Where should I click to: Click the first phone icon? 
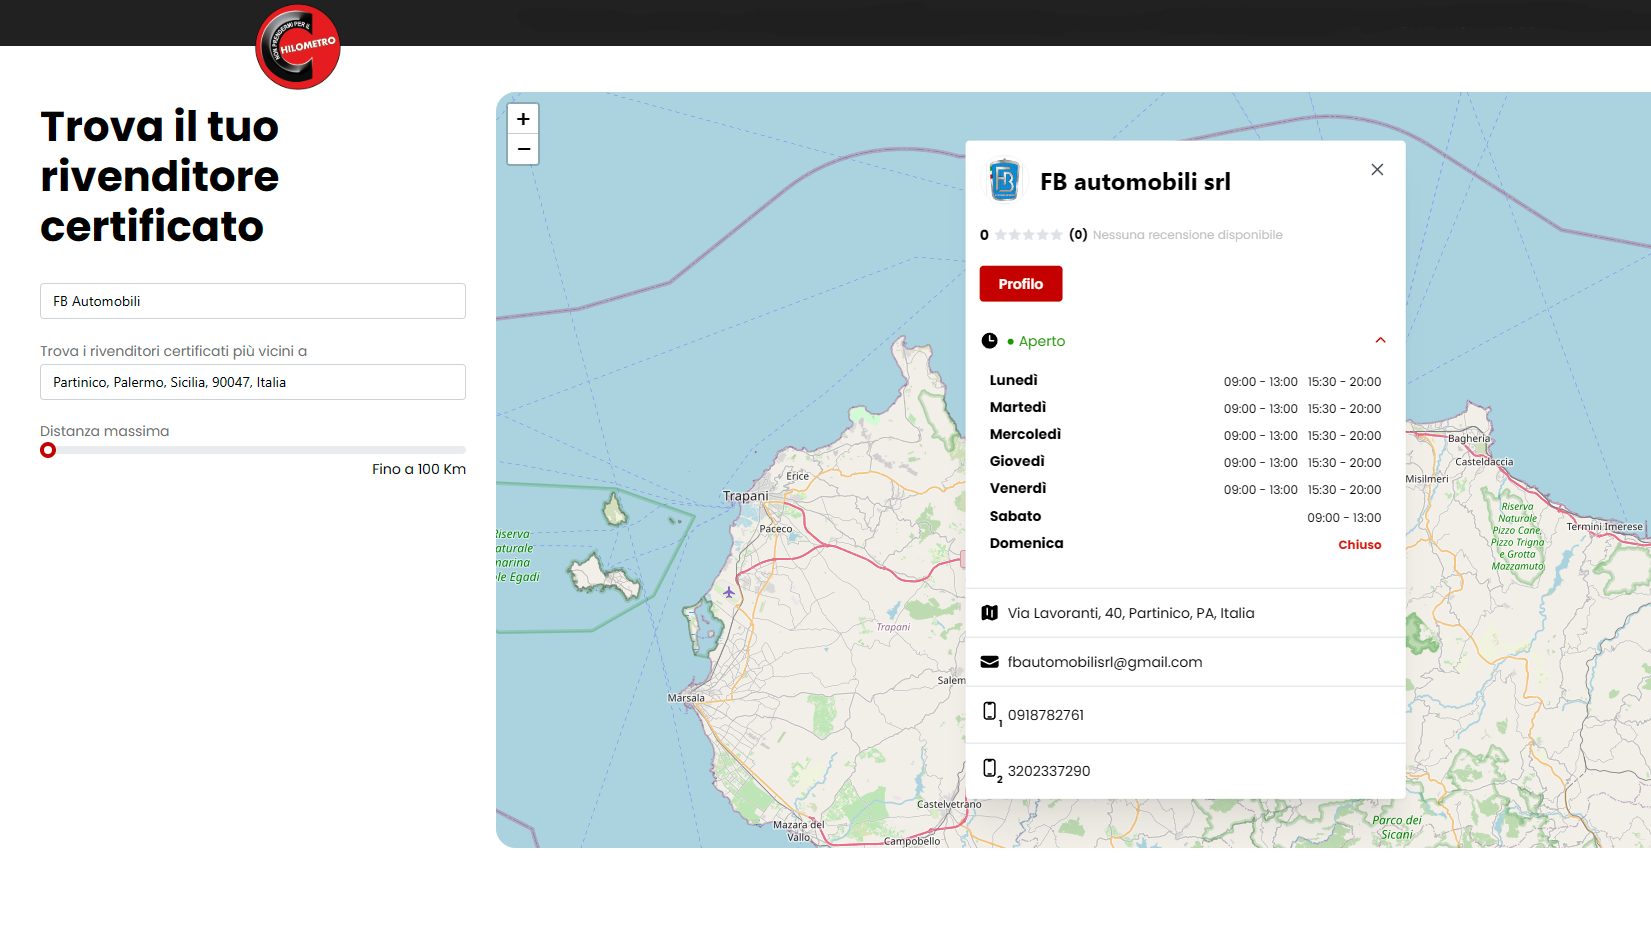(x=989, y=711)
